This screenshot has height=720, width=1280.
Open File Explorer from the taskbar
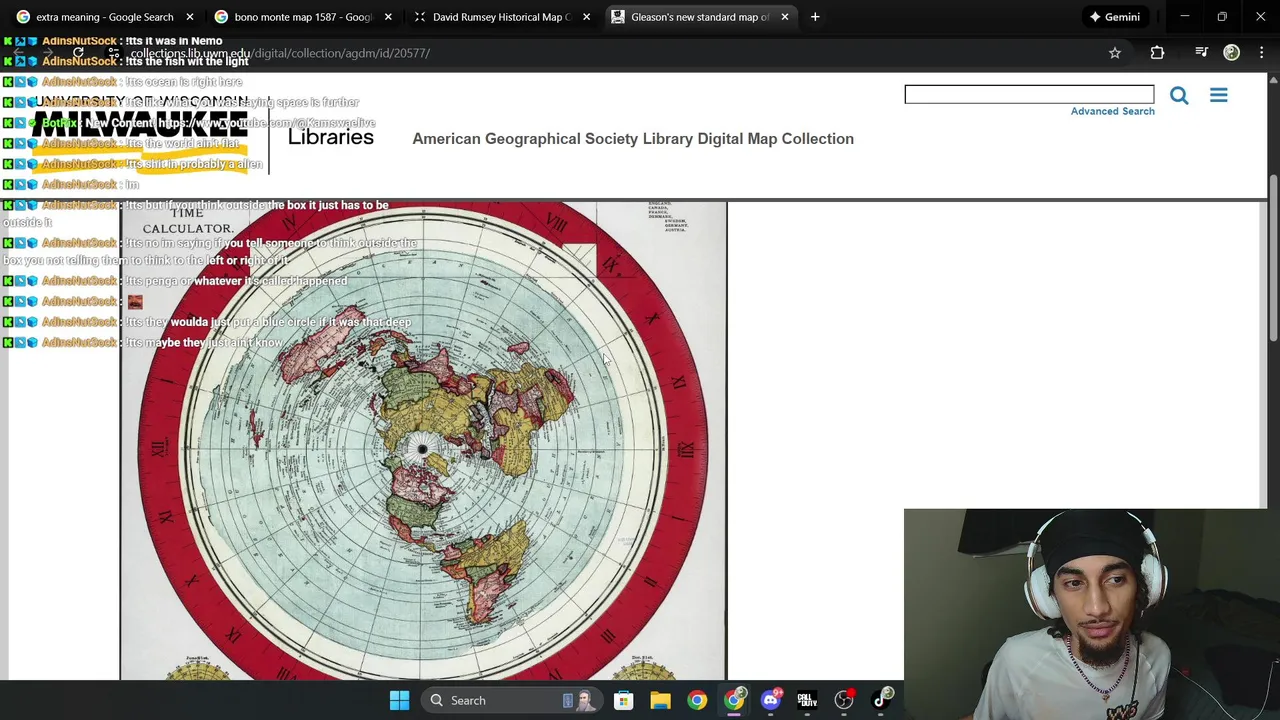pos(660,700)
